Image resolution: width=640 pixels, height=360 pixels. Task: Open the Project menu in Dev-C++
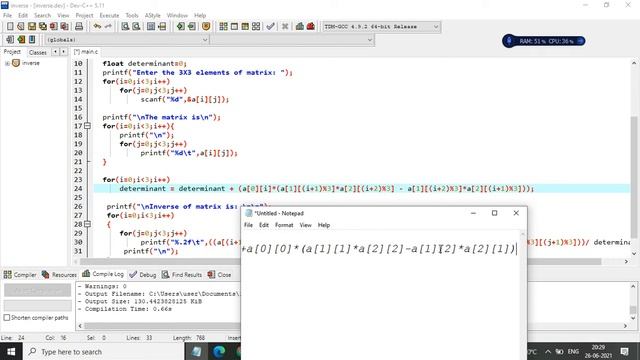84,16
